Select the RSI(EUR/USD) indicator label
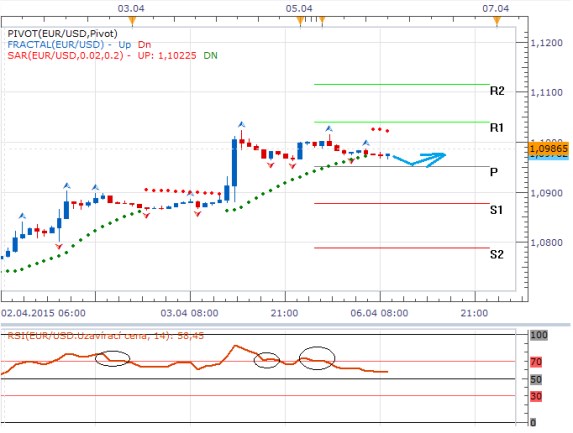This screenshot has height=433, width=573. pos(105,335)
